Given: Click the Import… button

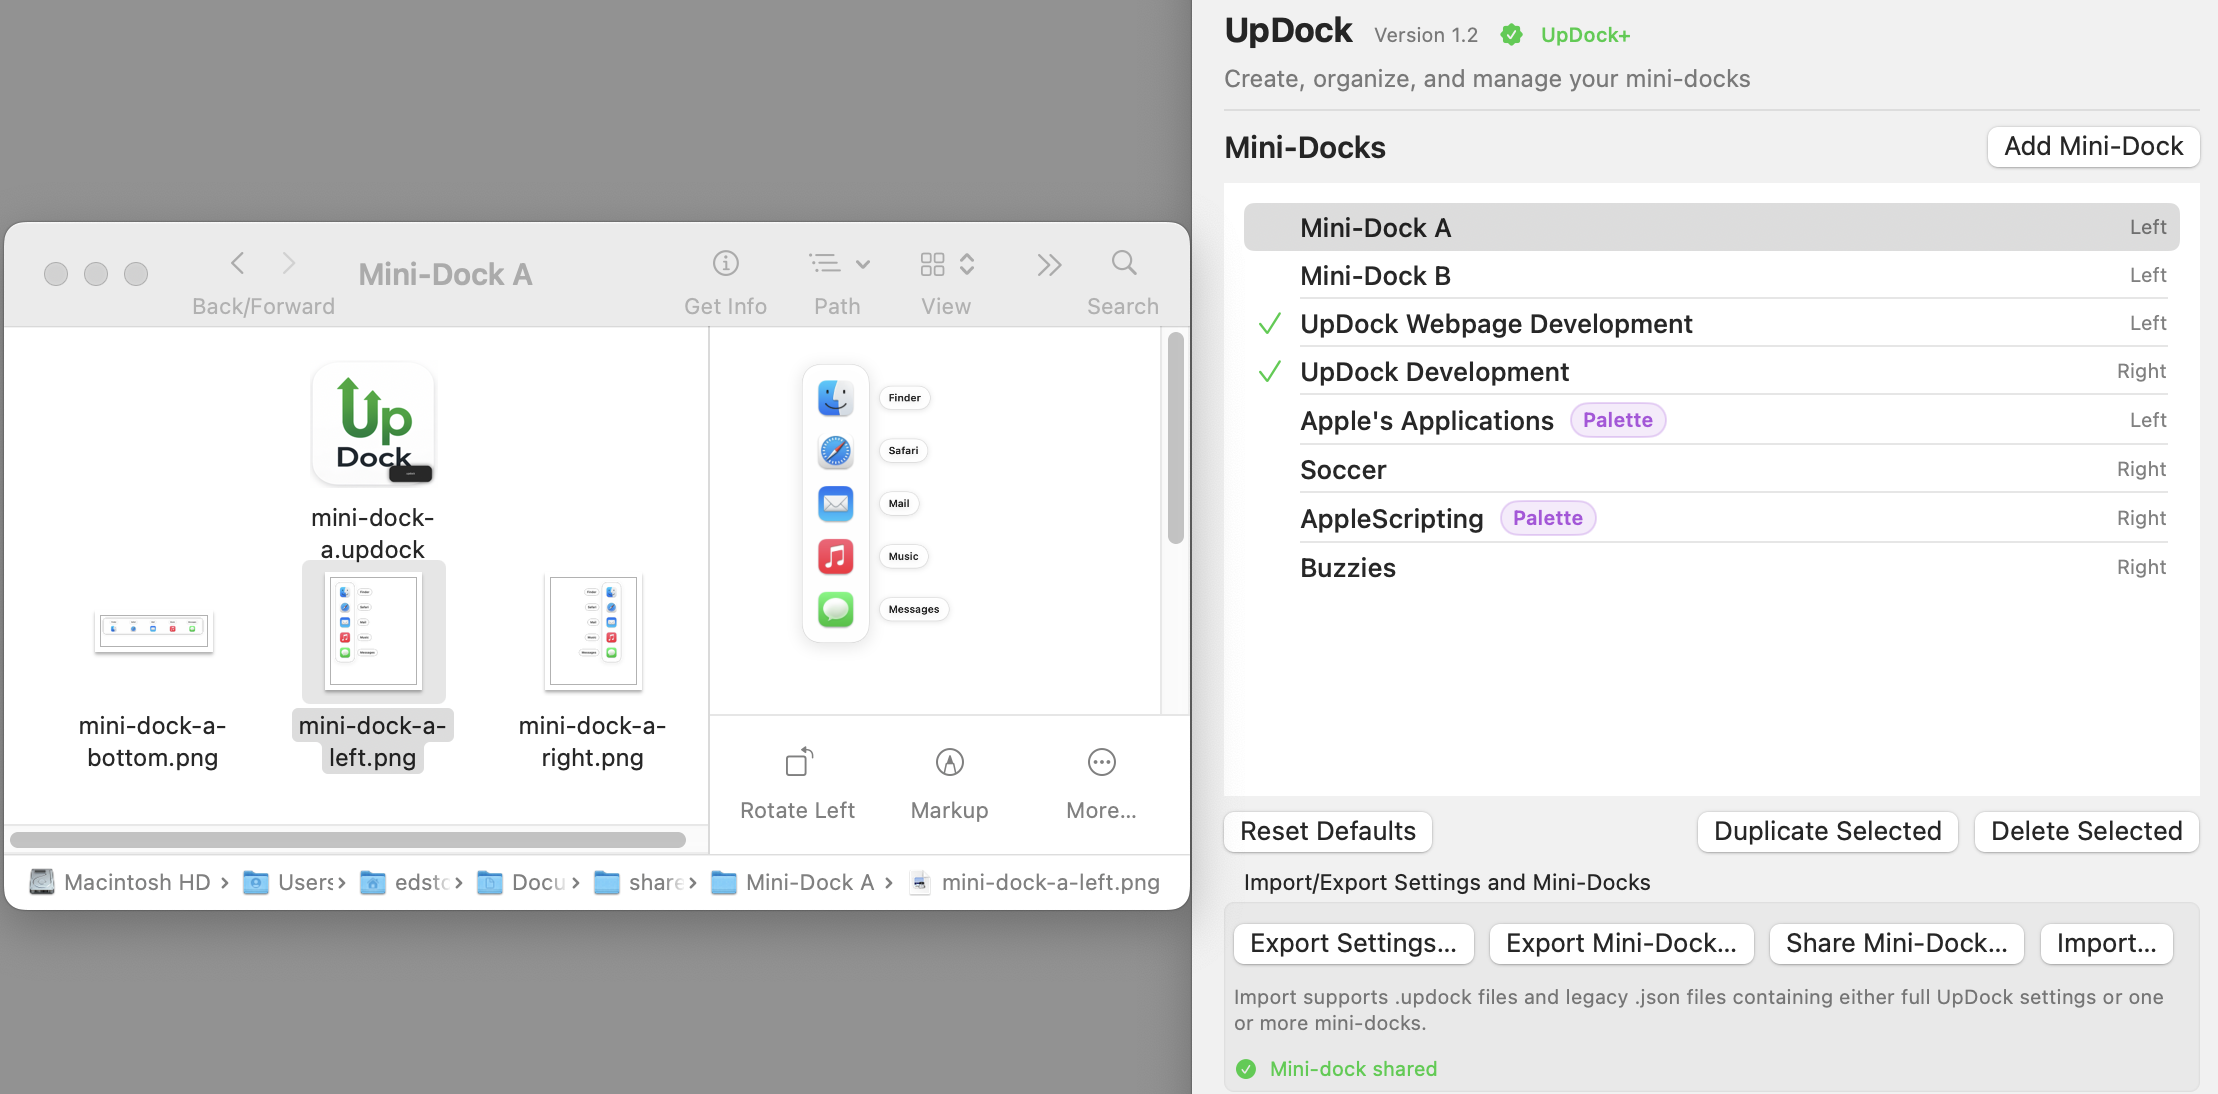Looking at the screenshot, I should [x=2106, y=943].
